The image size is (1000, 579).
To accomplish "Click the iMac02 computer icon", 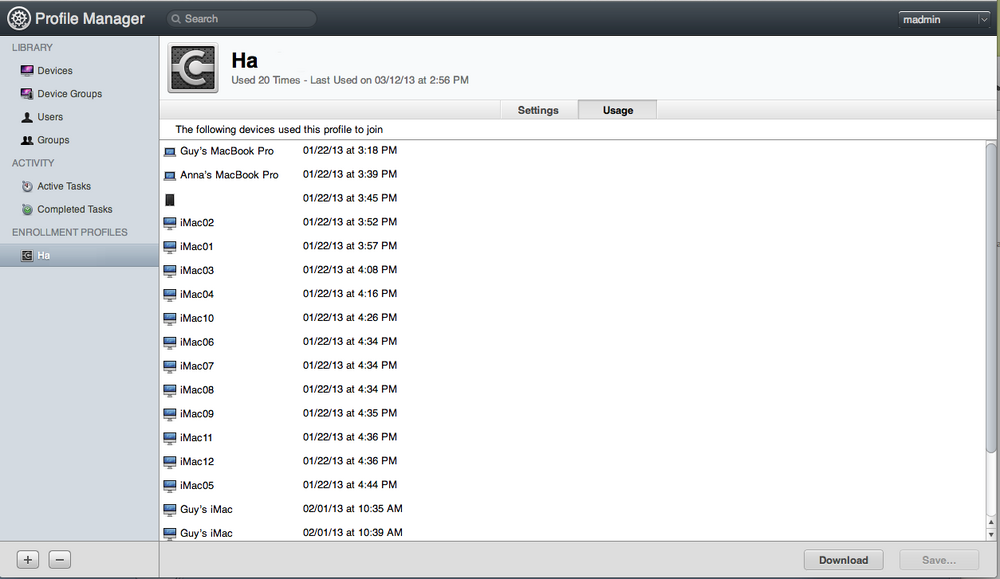I will 170,223.
